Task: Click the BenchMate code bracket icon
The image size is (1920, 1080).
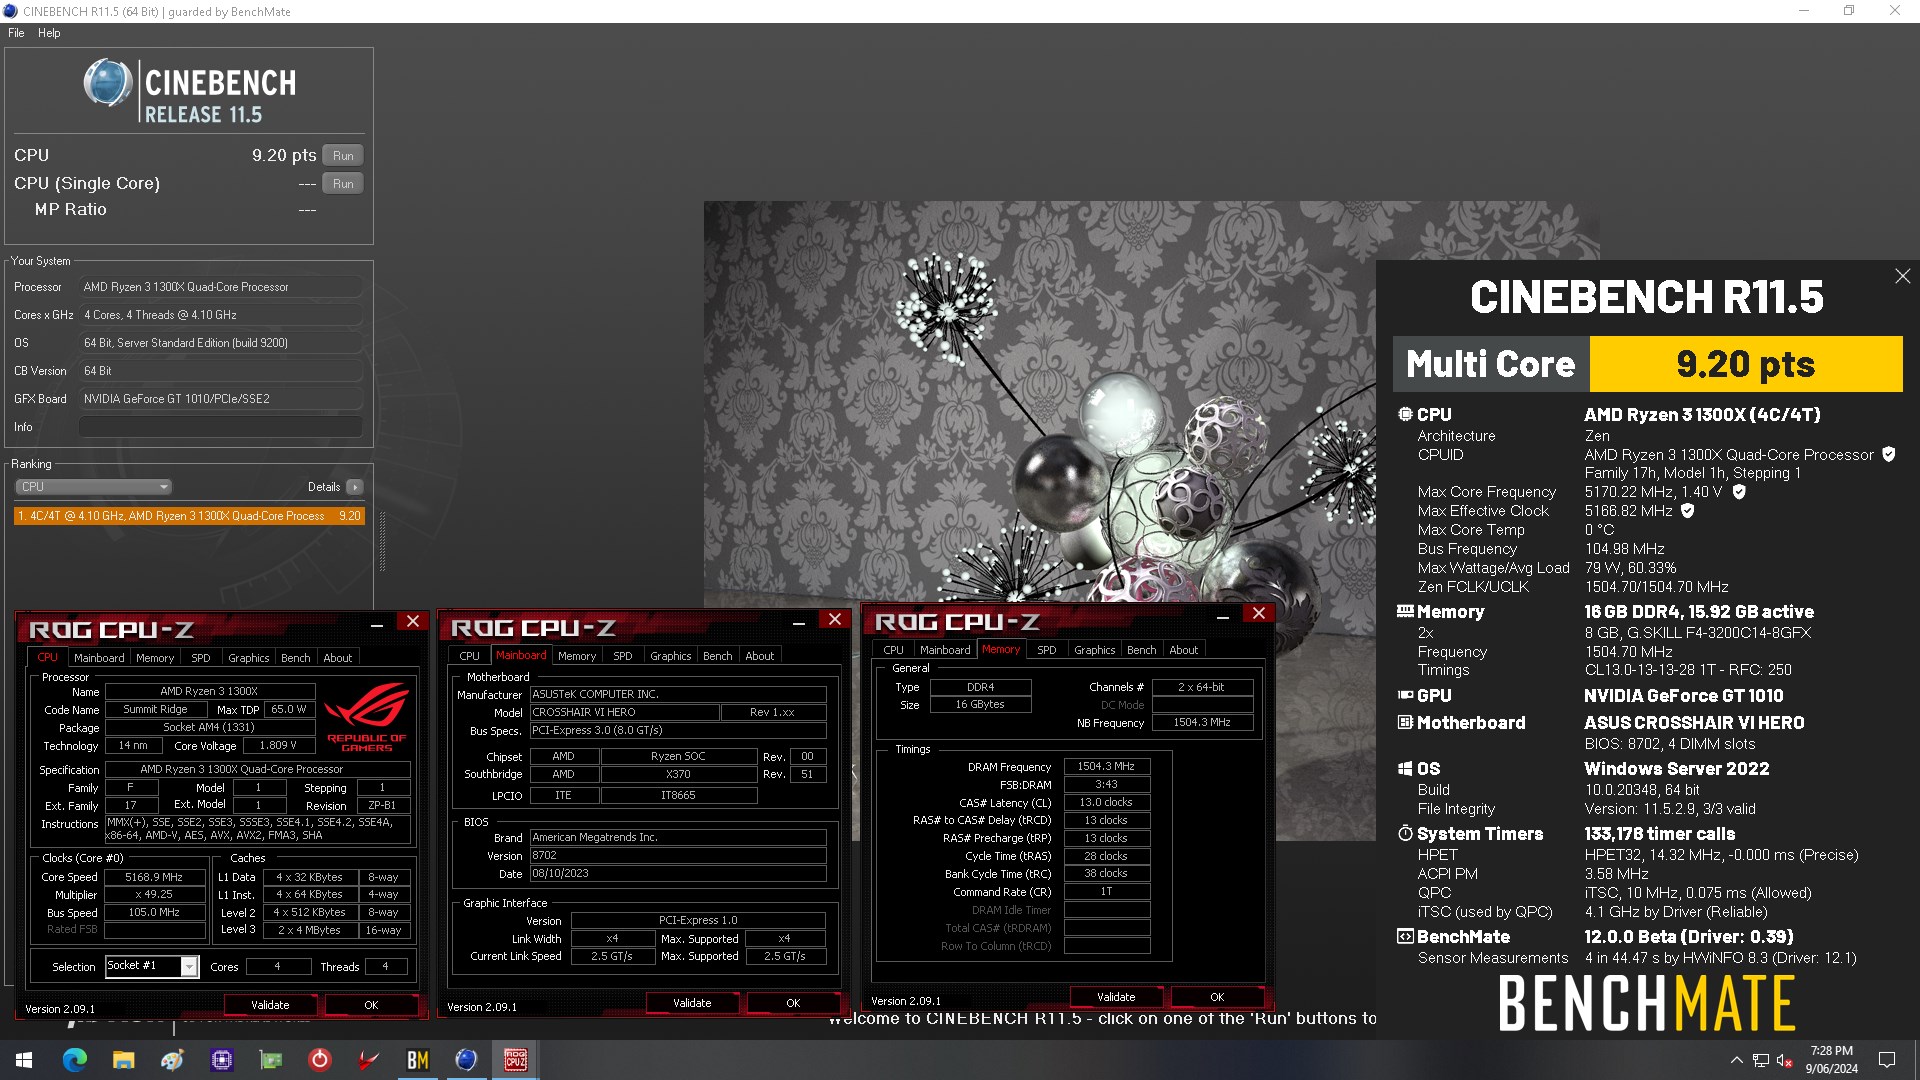Action: click(x=1405, y=936)
